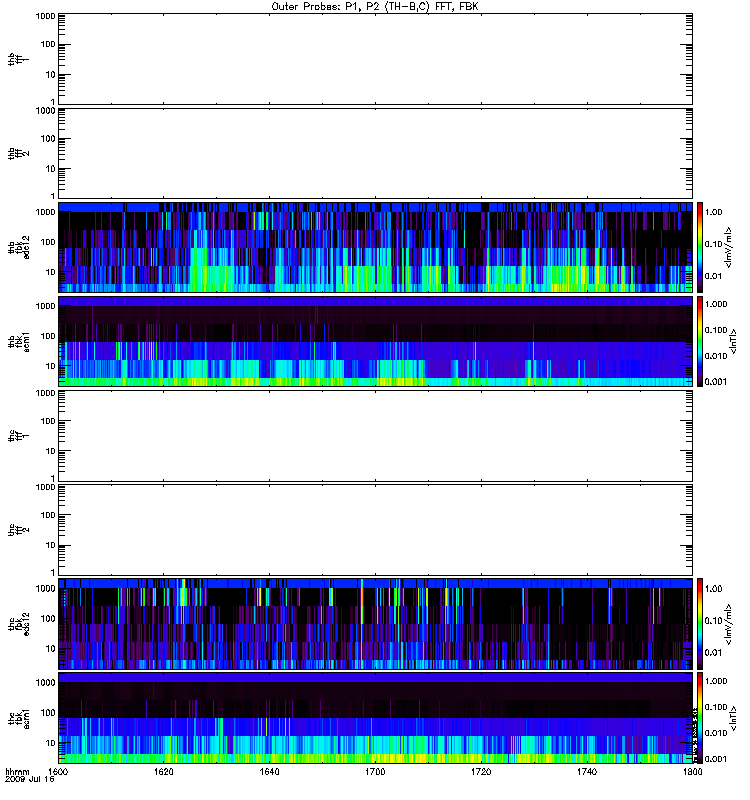Screen dimensions: 750x800
Task: Click the 100 y-tick of thb fff 1 panel
Action: (x=48, y=44)
